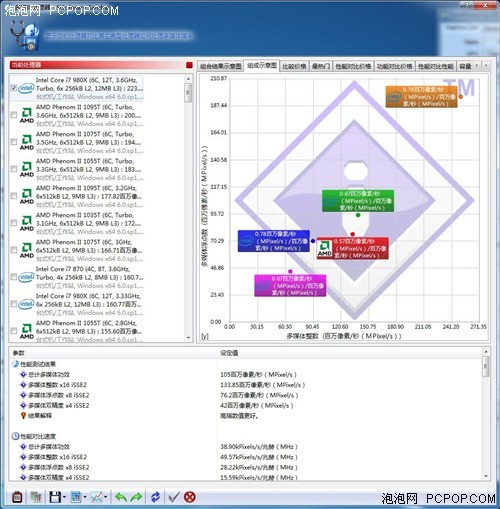Click the floppy disk save icon
The height and width of the screenshot is (509, 500).
pos(55,497)
